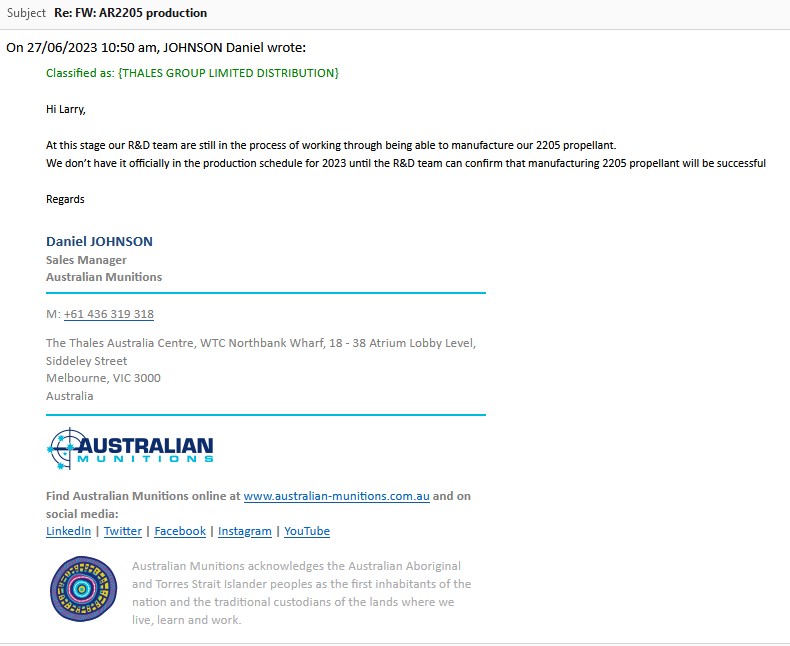Click the quoted header dated 27/06/2023

point(156,47)
